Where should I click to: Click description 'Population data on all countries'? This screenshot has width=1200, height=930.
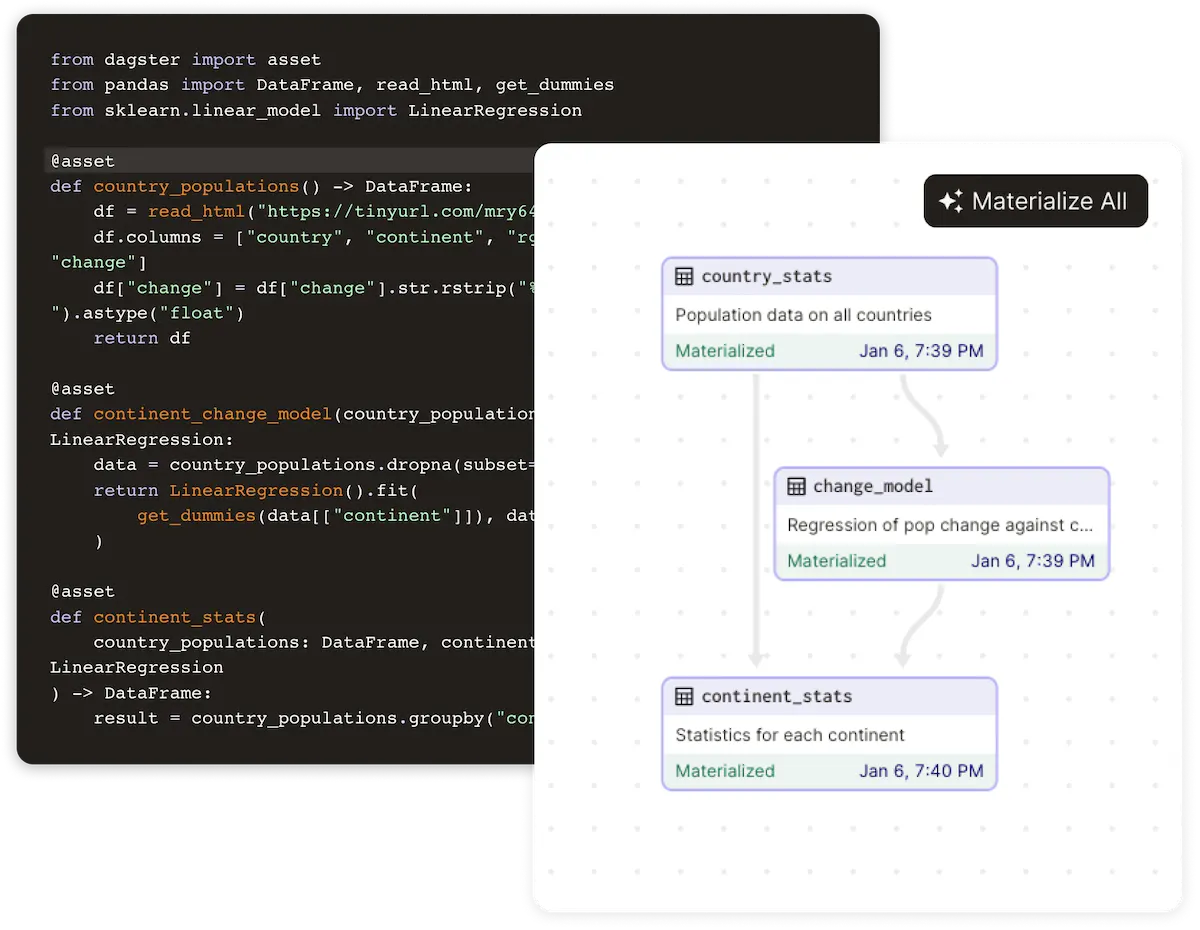tap(803, 315)
